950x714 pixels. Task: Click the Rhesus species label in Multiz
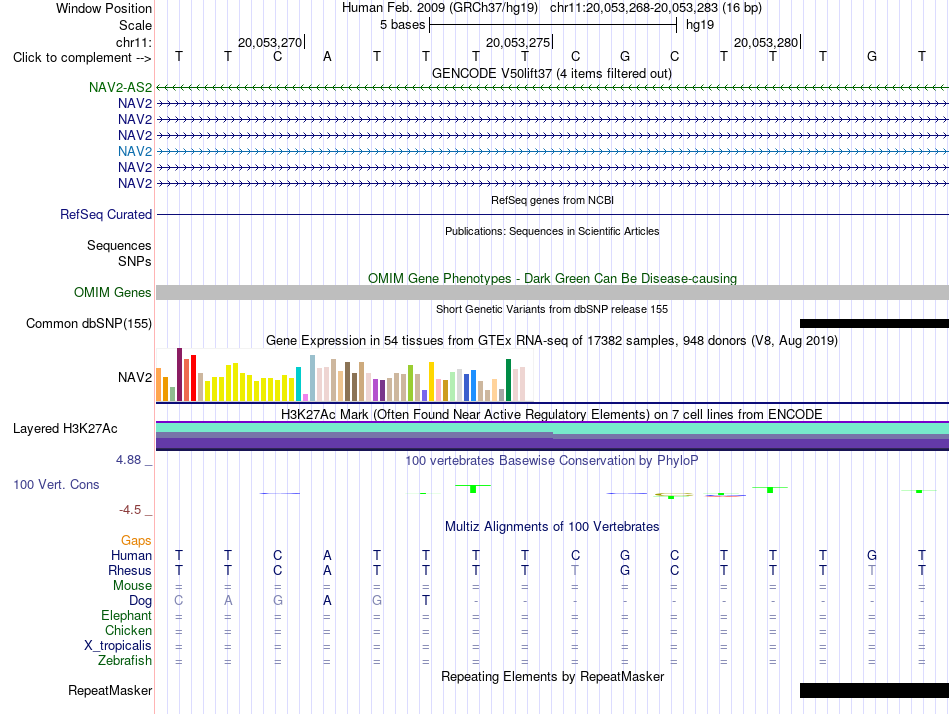[130, 571]
